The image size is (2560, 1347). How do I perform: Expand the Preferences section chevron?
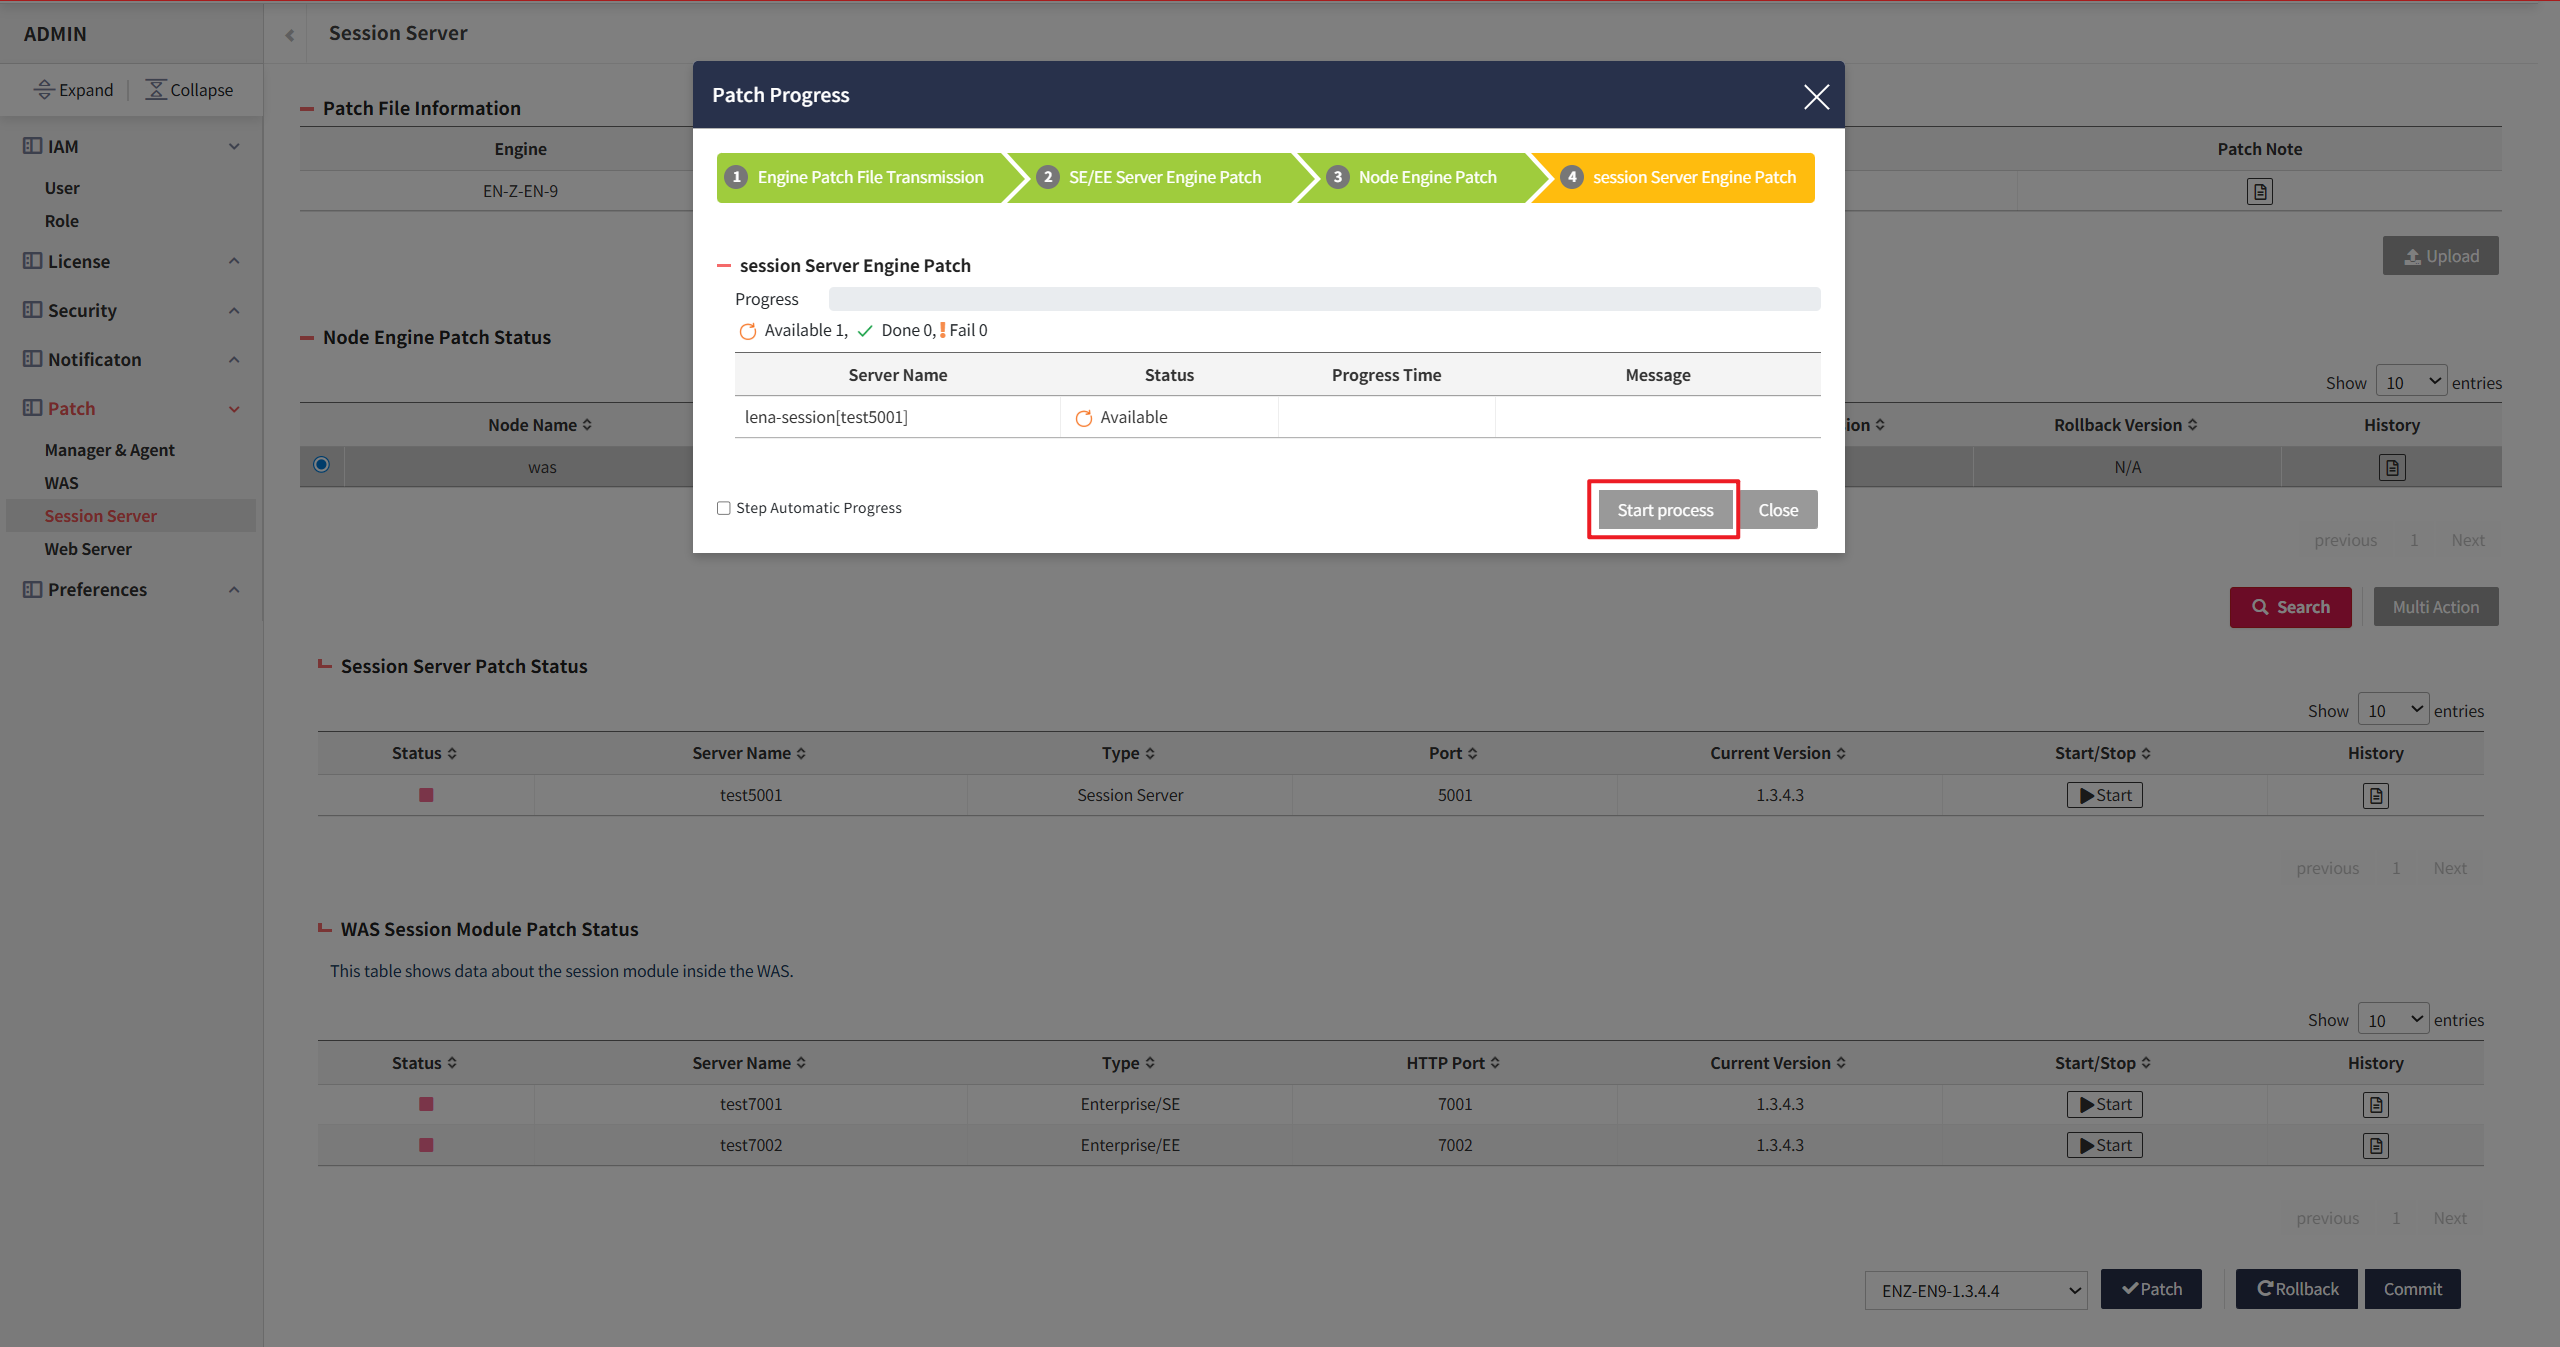coord(234,590)
